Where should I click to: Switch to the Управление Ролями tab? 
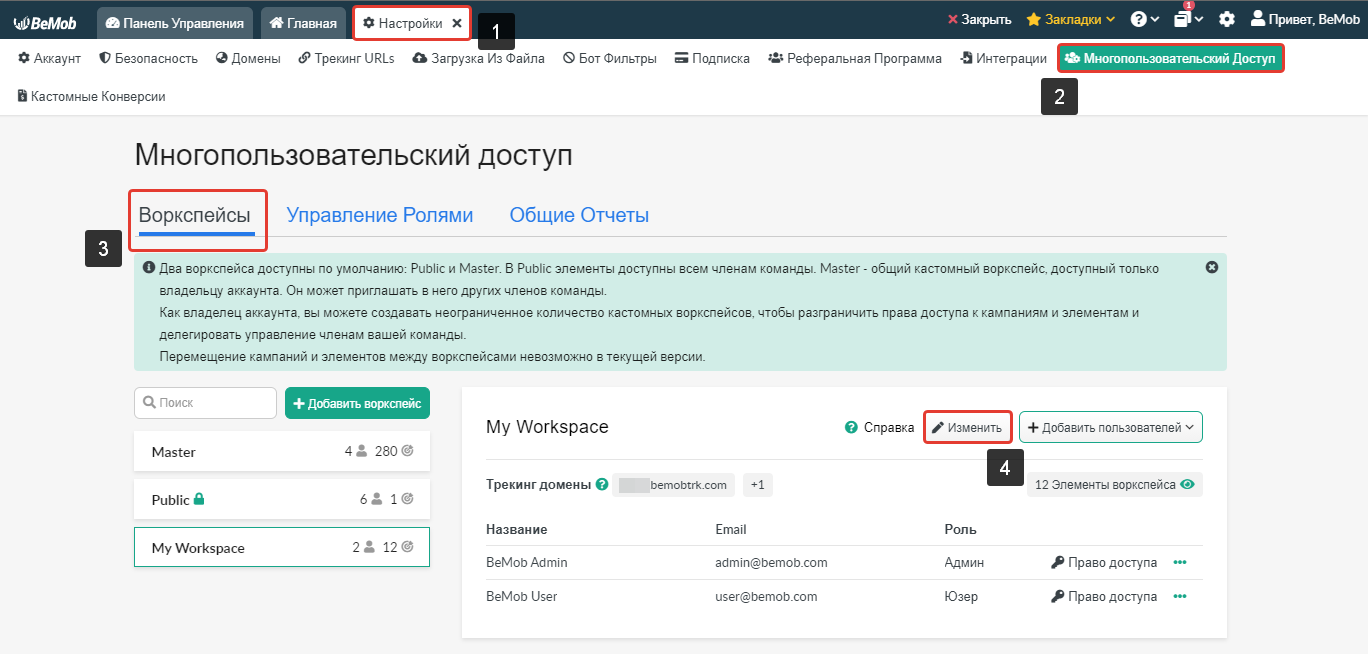pos(380,215)
